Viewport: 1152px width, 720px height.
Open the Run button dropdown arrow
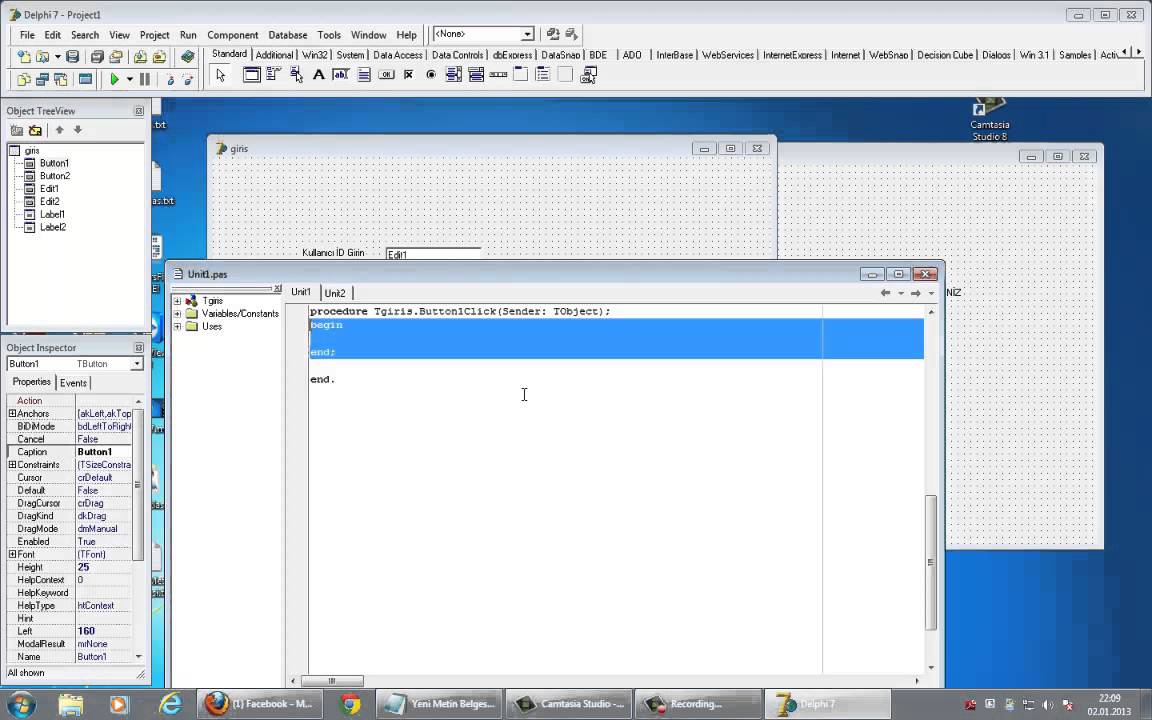(129, 79)
